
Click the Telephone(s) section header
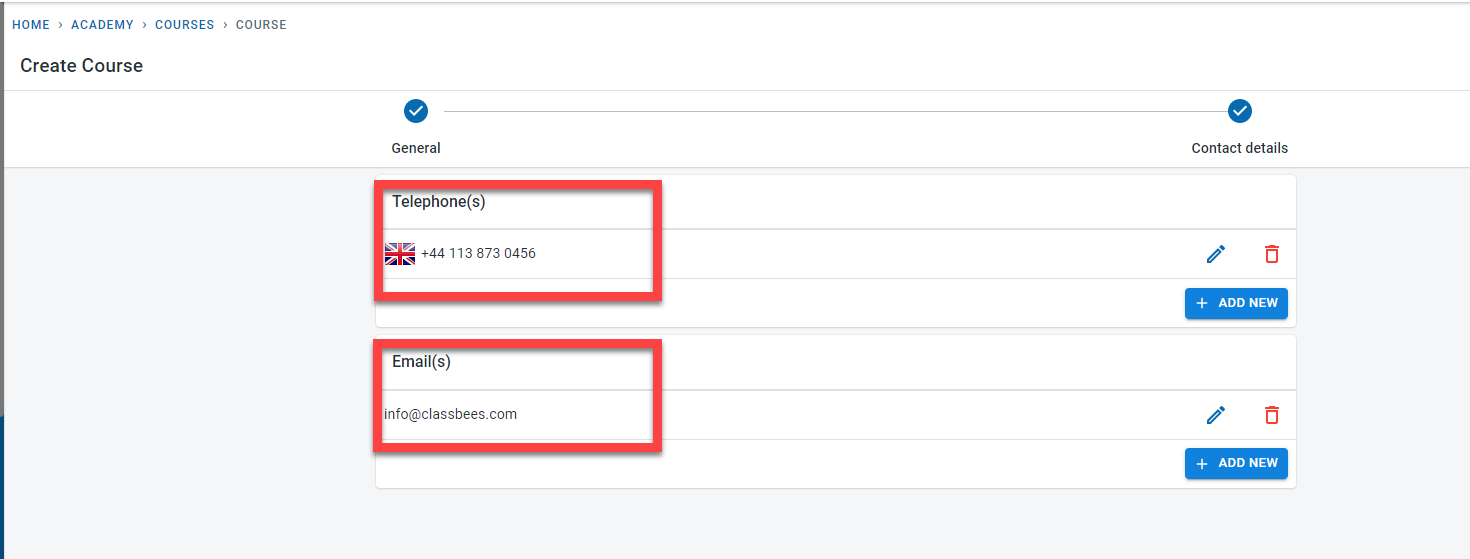[438, 202]
